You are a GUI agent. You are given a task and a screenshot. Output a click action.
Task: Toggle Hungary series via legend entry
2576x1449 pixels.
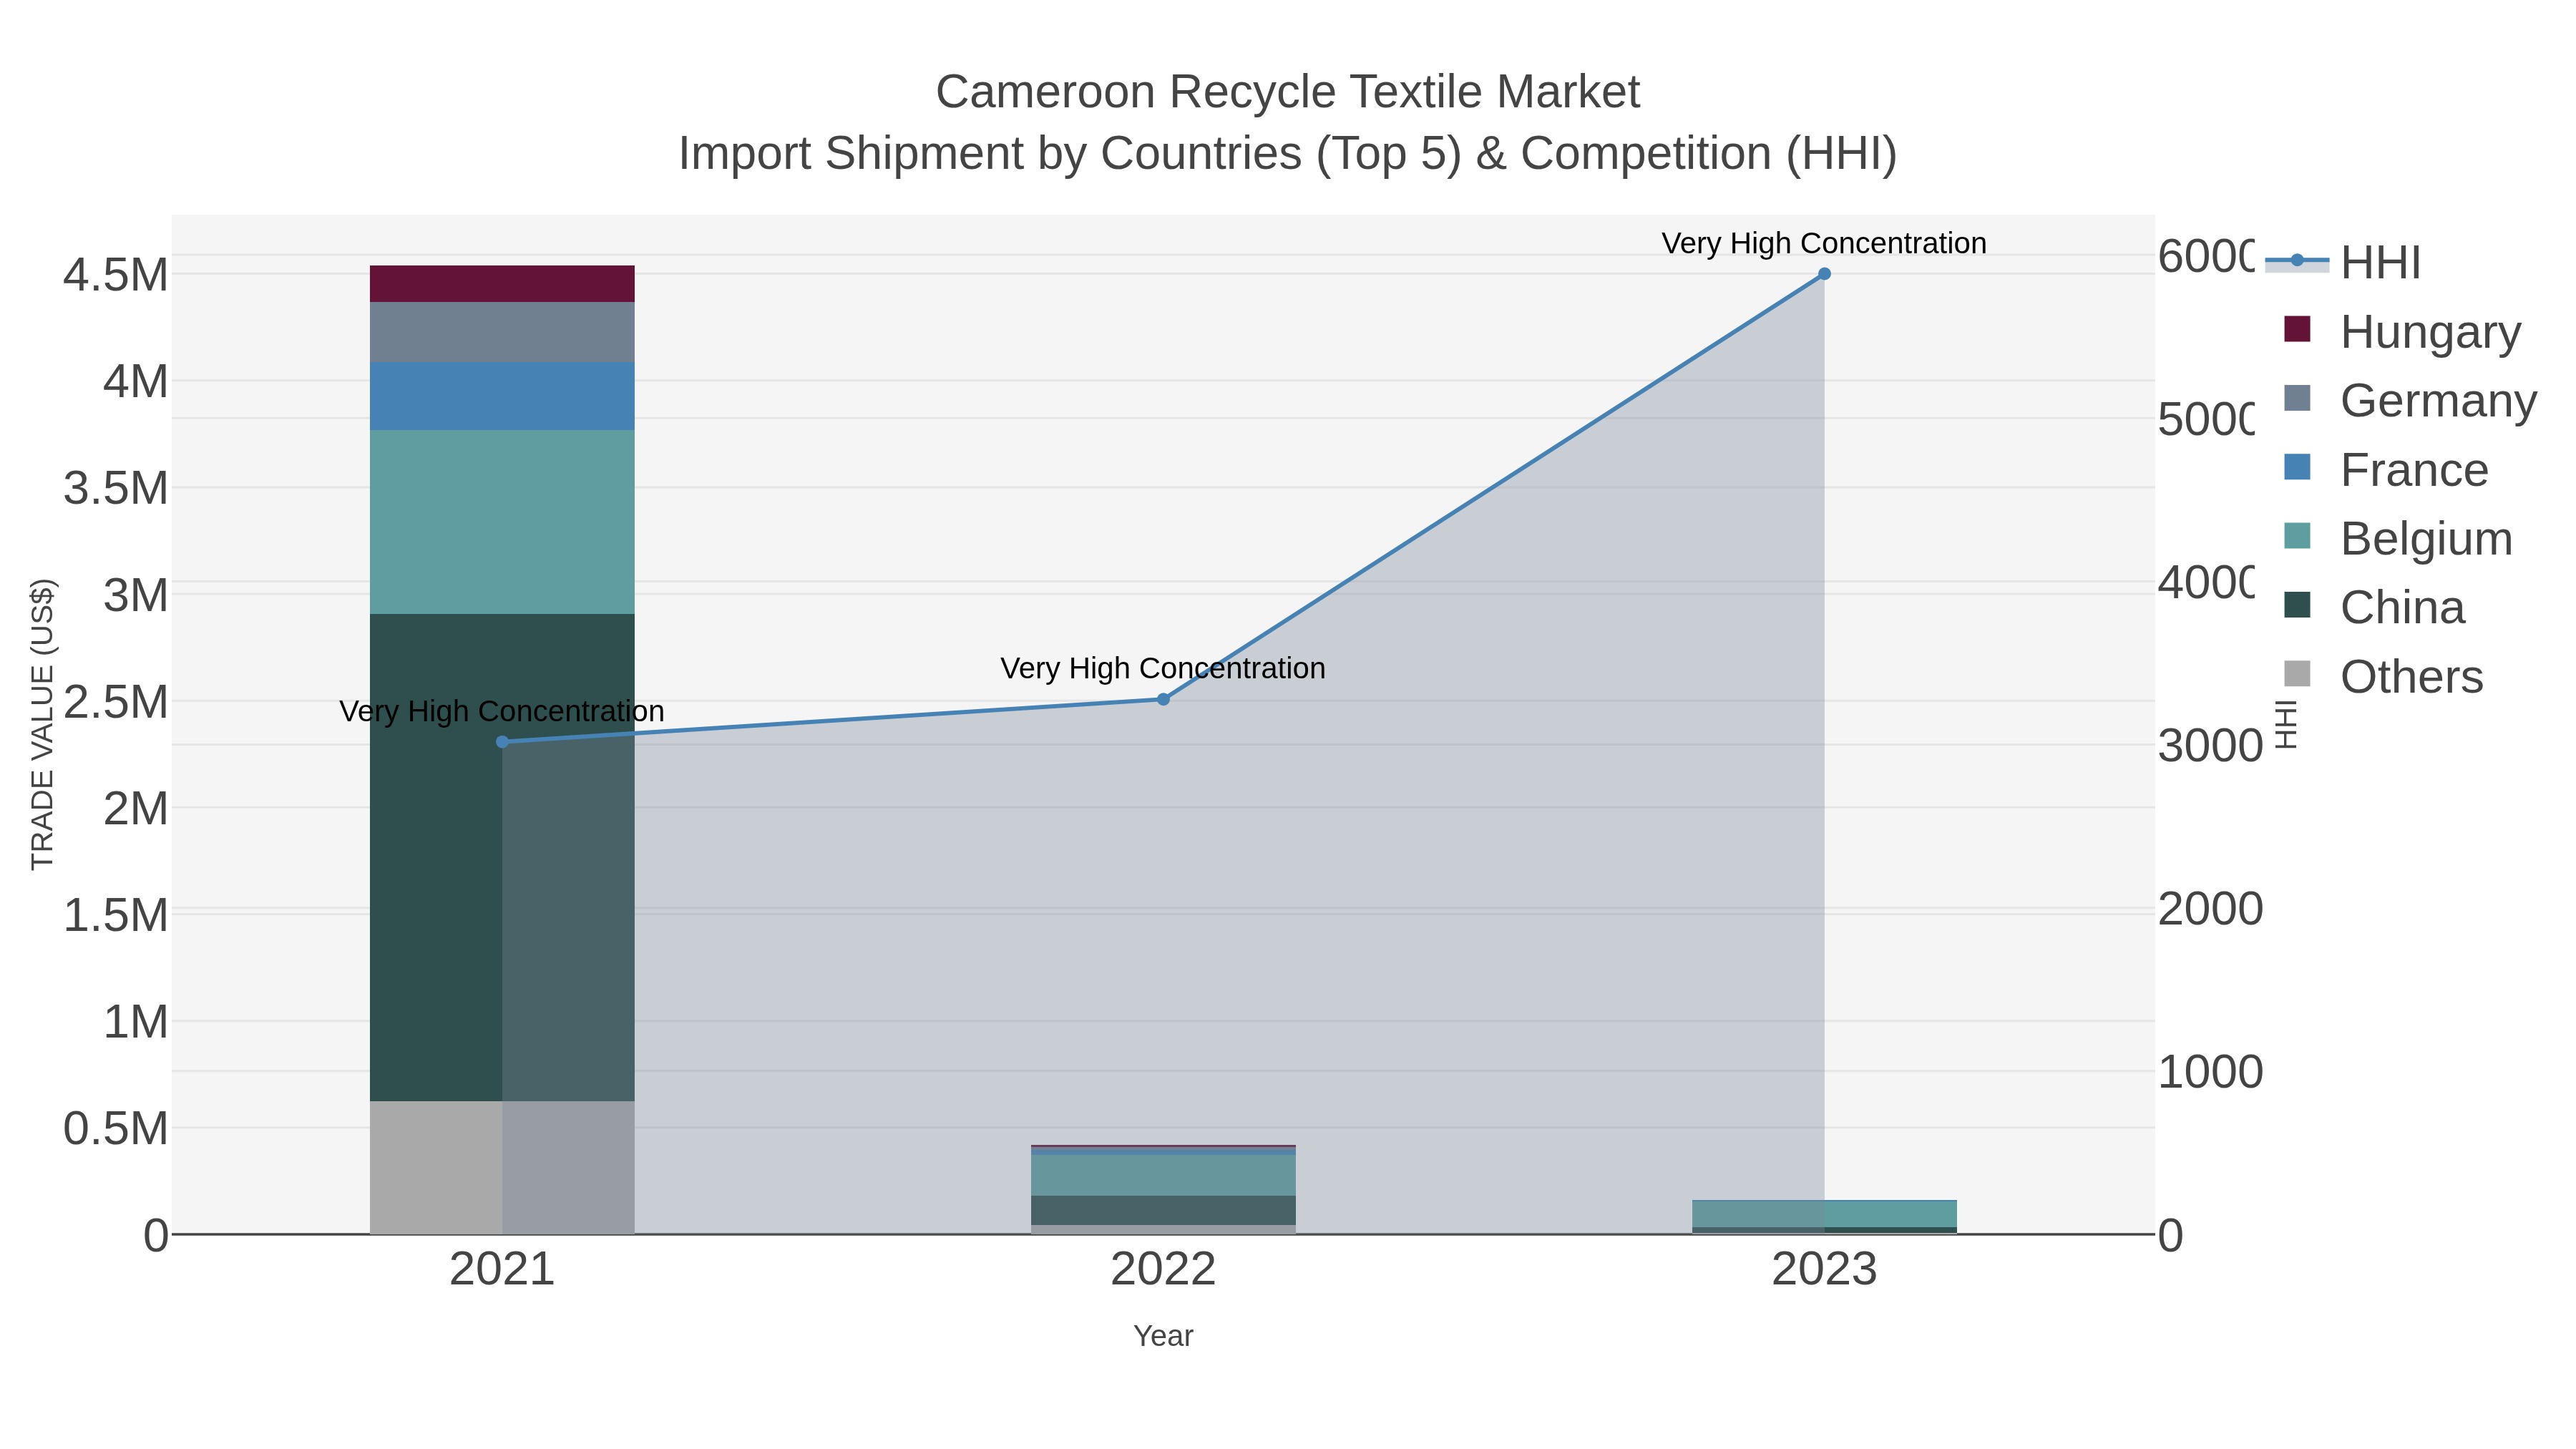click(2402, 331)
